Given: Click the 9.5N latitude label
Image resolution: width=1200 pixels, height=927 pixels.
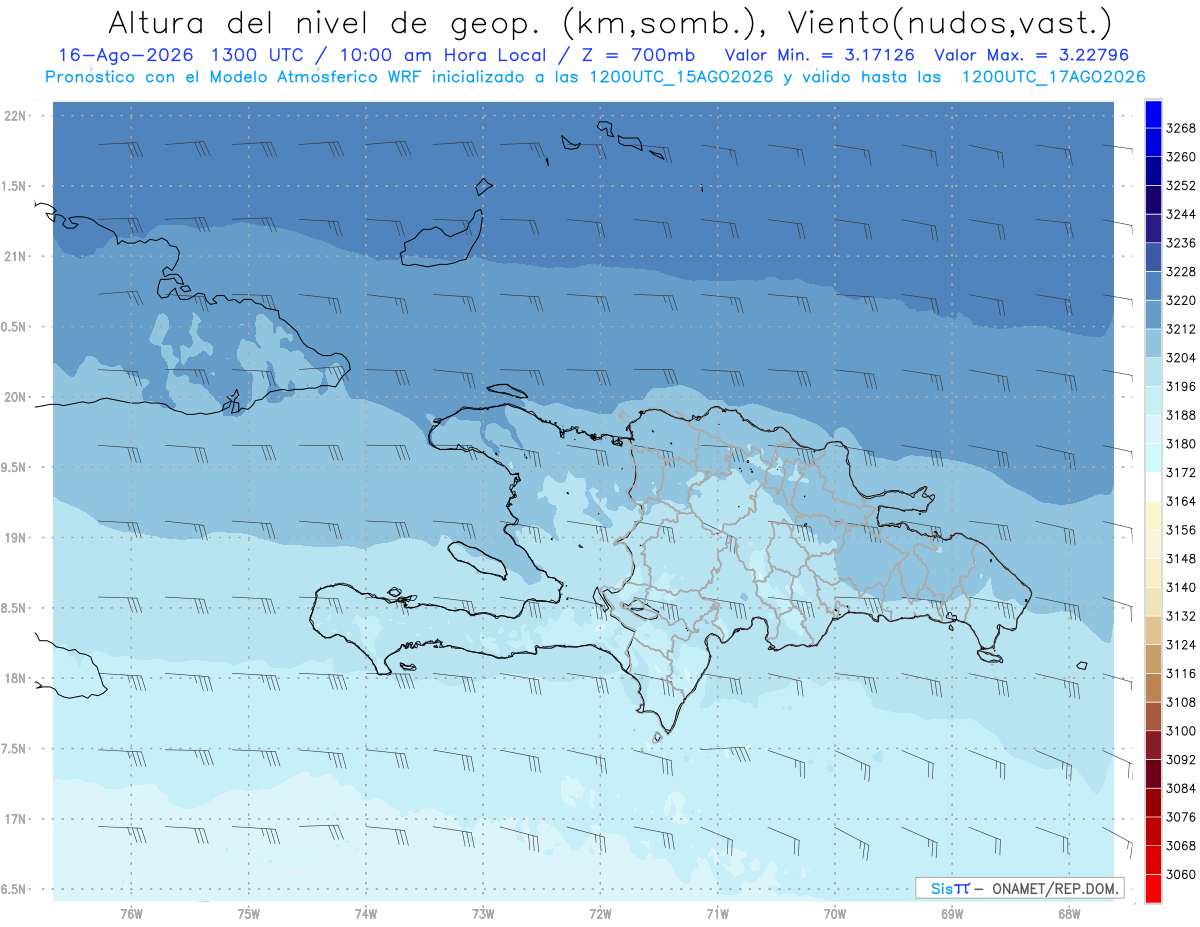Looking at the screenshot, I should click(x=14, y=468).
